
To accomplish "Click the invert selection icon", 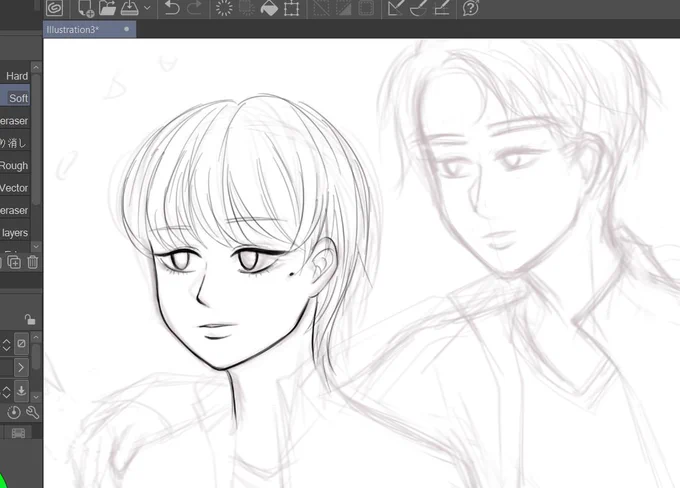I will pos(344,8).
